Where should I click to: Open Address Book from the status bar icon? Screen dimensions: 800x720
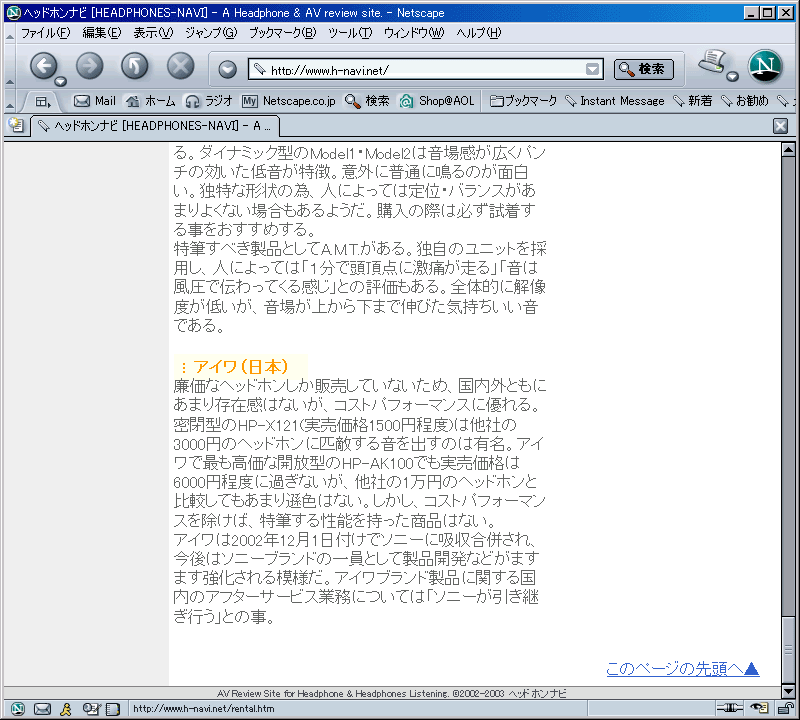pos(113,709)
